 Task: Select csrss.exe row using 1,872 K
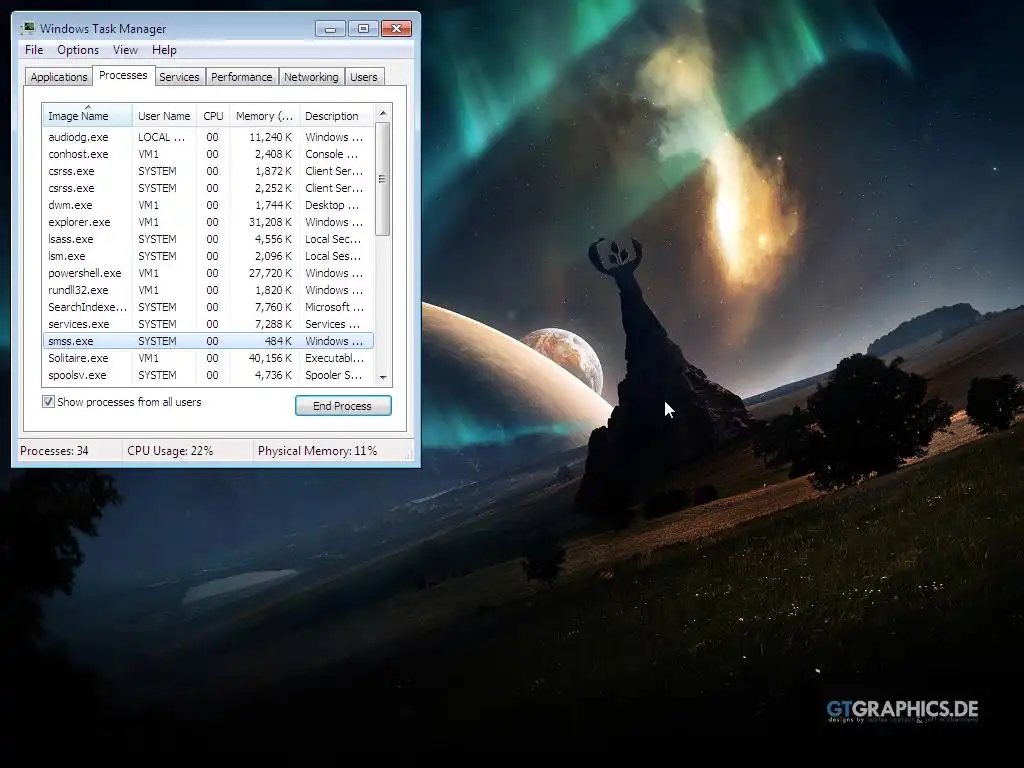click(208, 171)
